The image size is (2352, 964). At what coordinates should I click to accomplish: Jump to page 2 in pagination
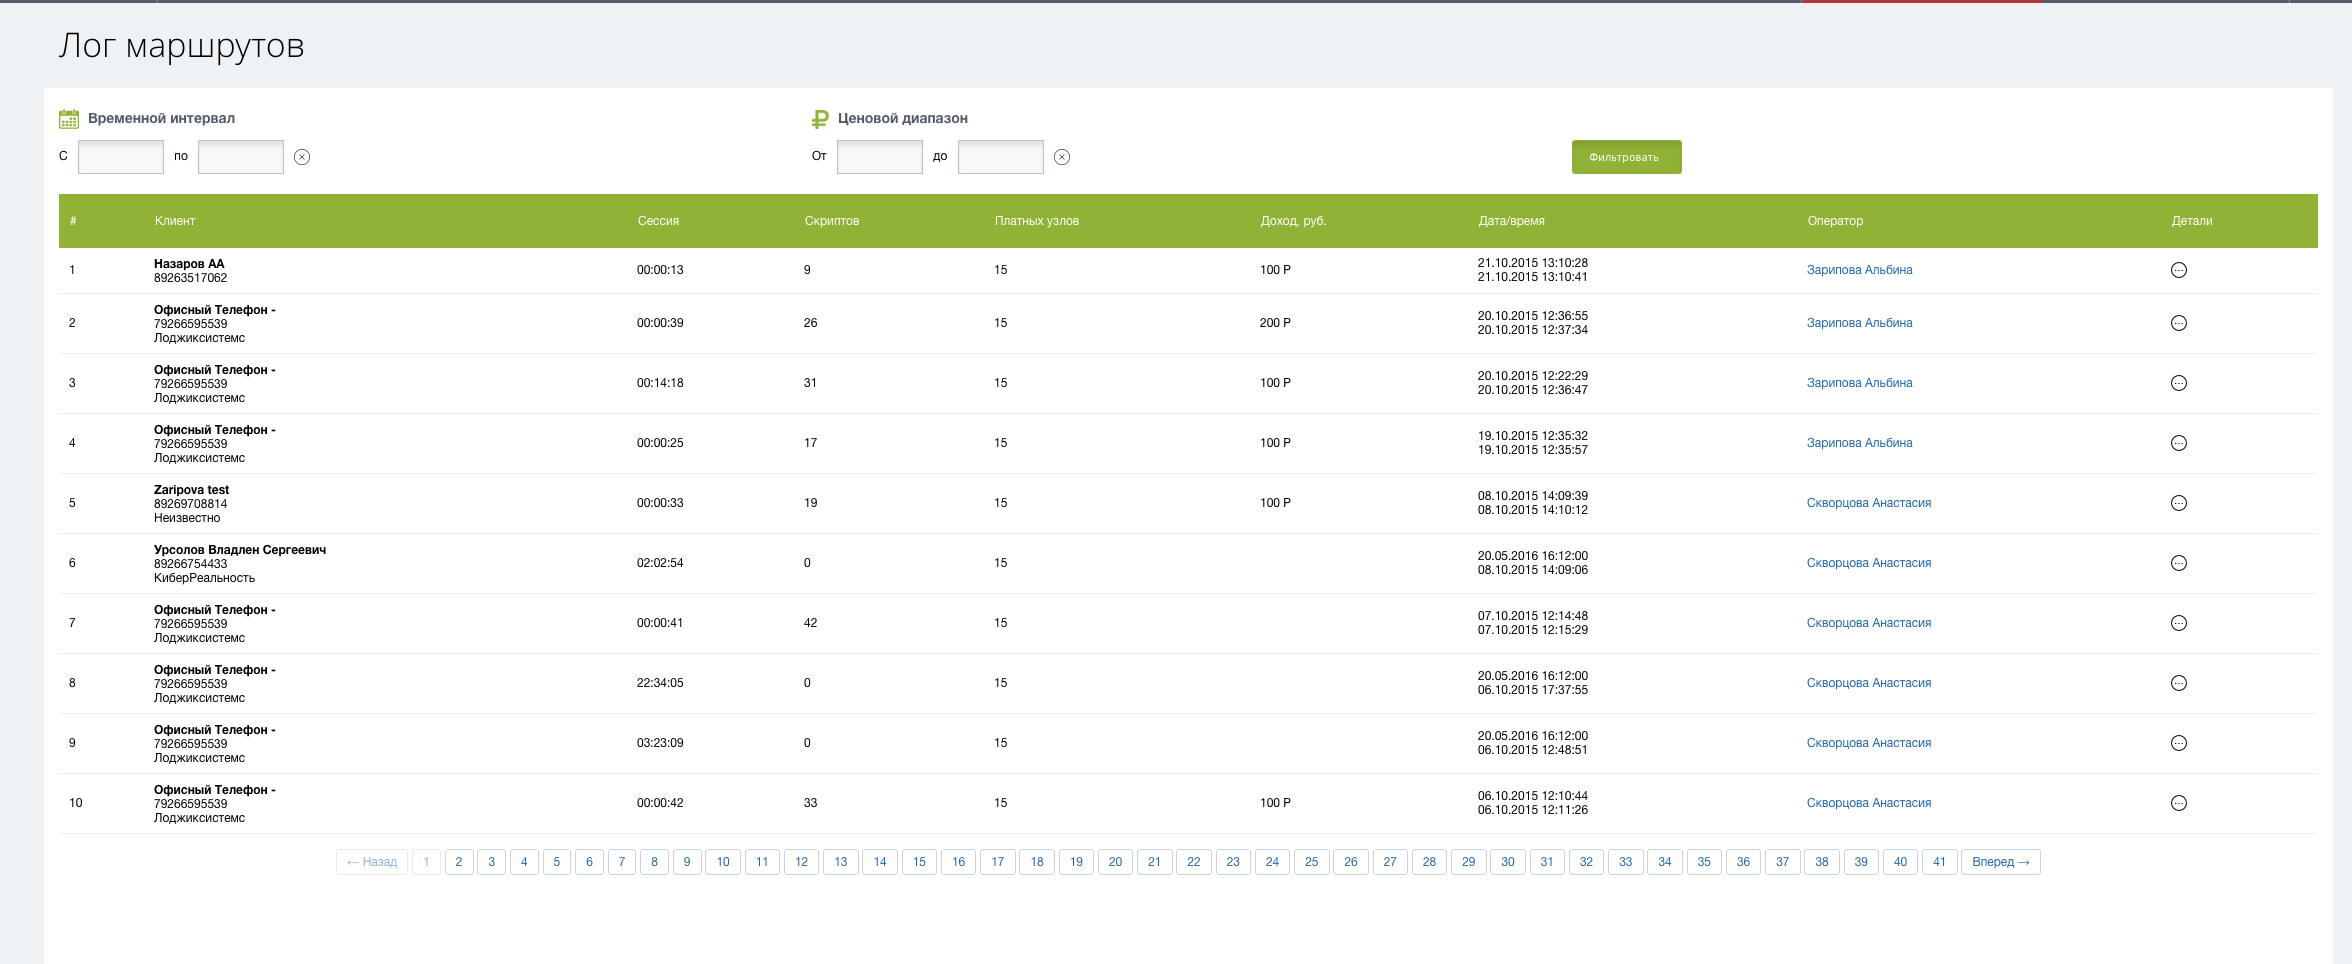[x=459, y=862]
